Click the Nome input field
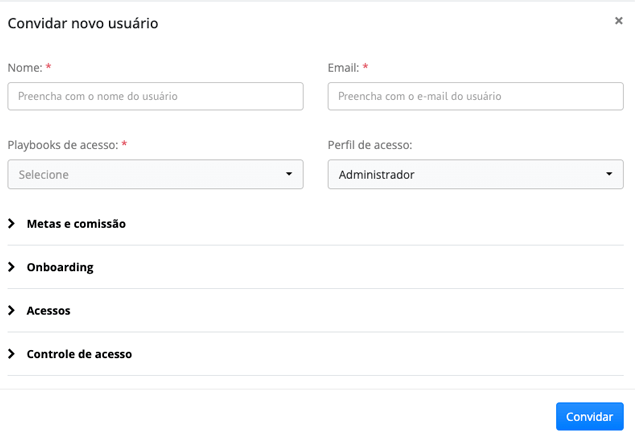The width and height of the screenshot is (635, 441). pos(156,96)
